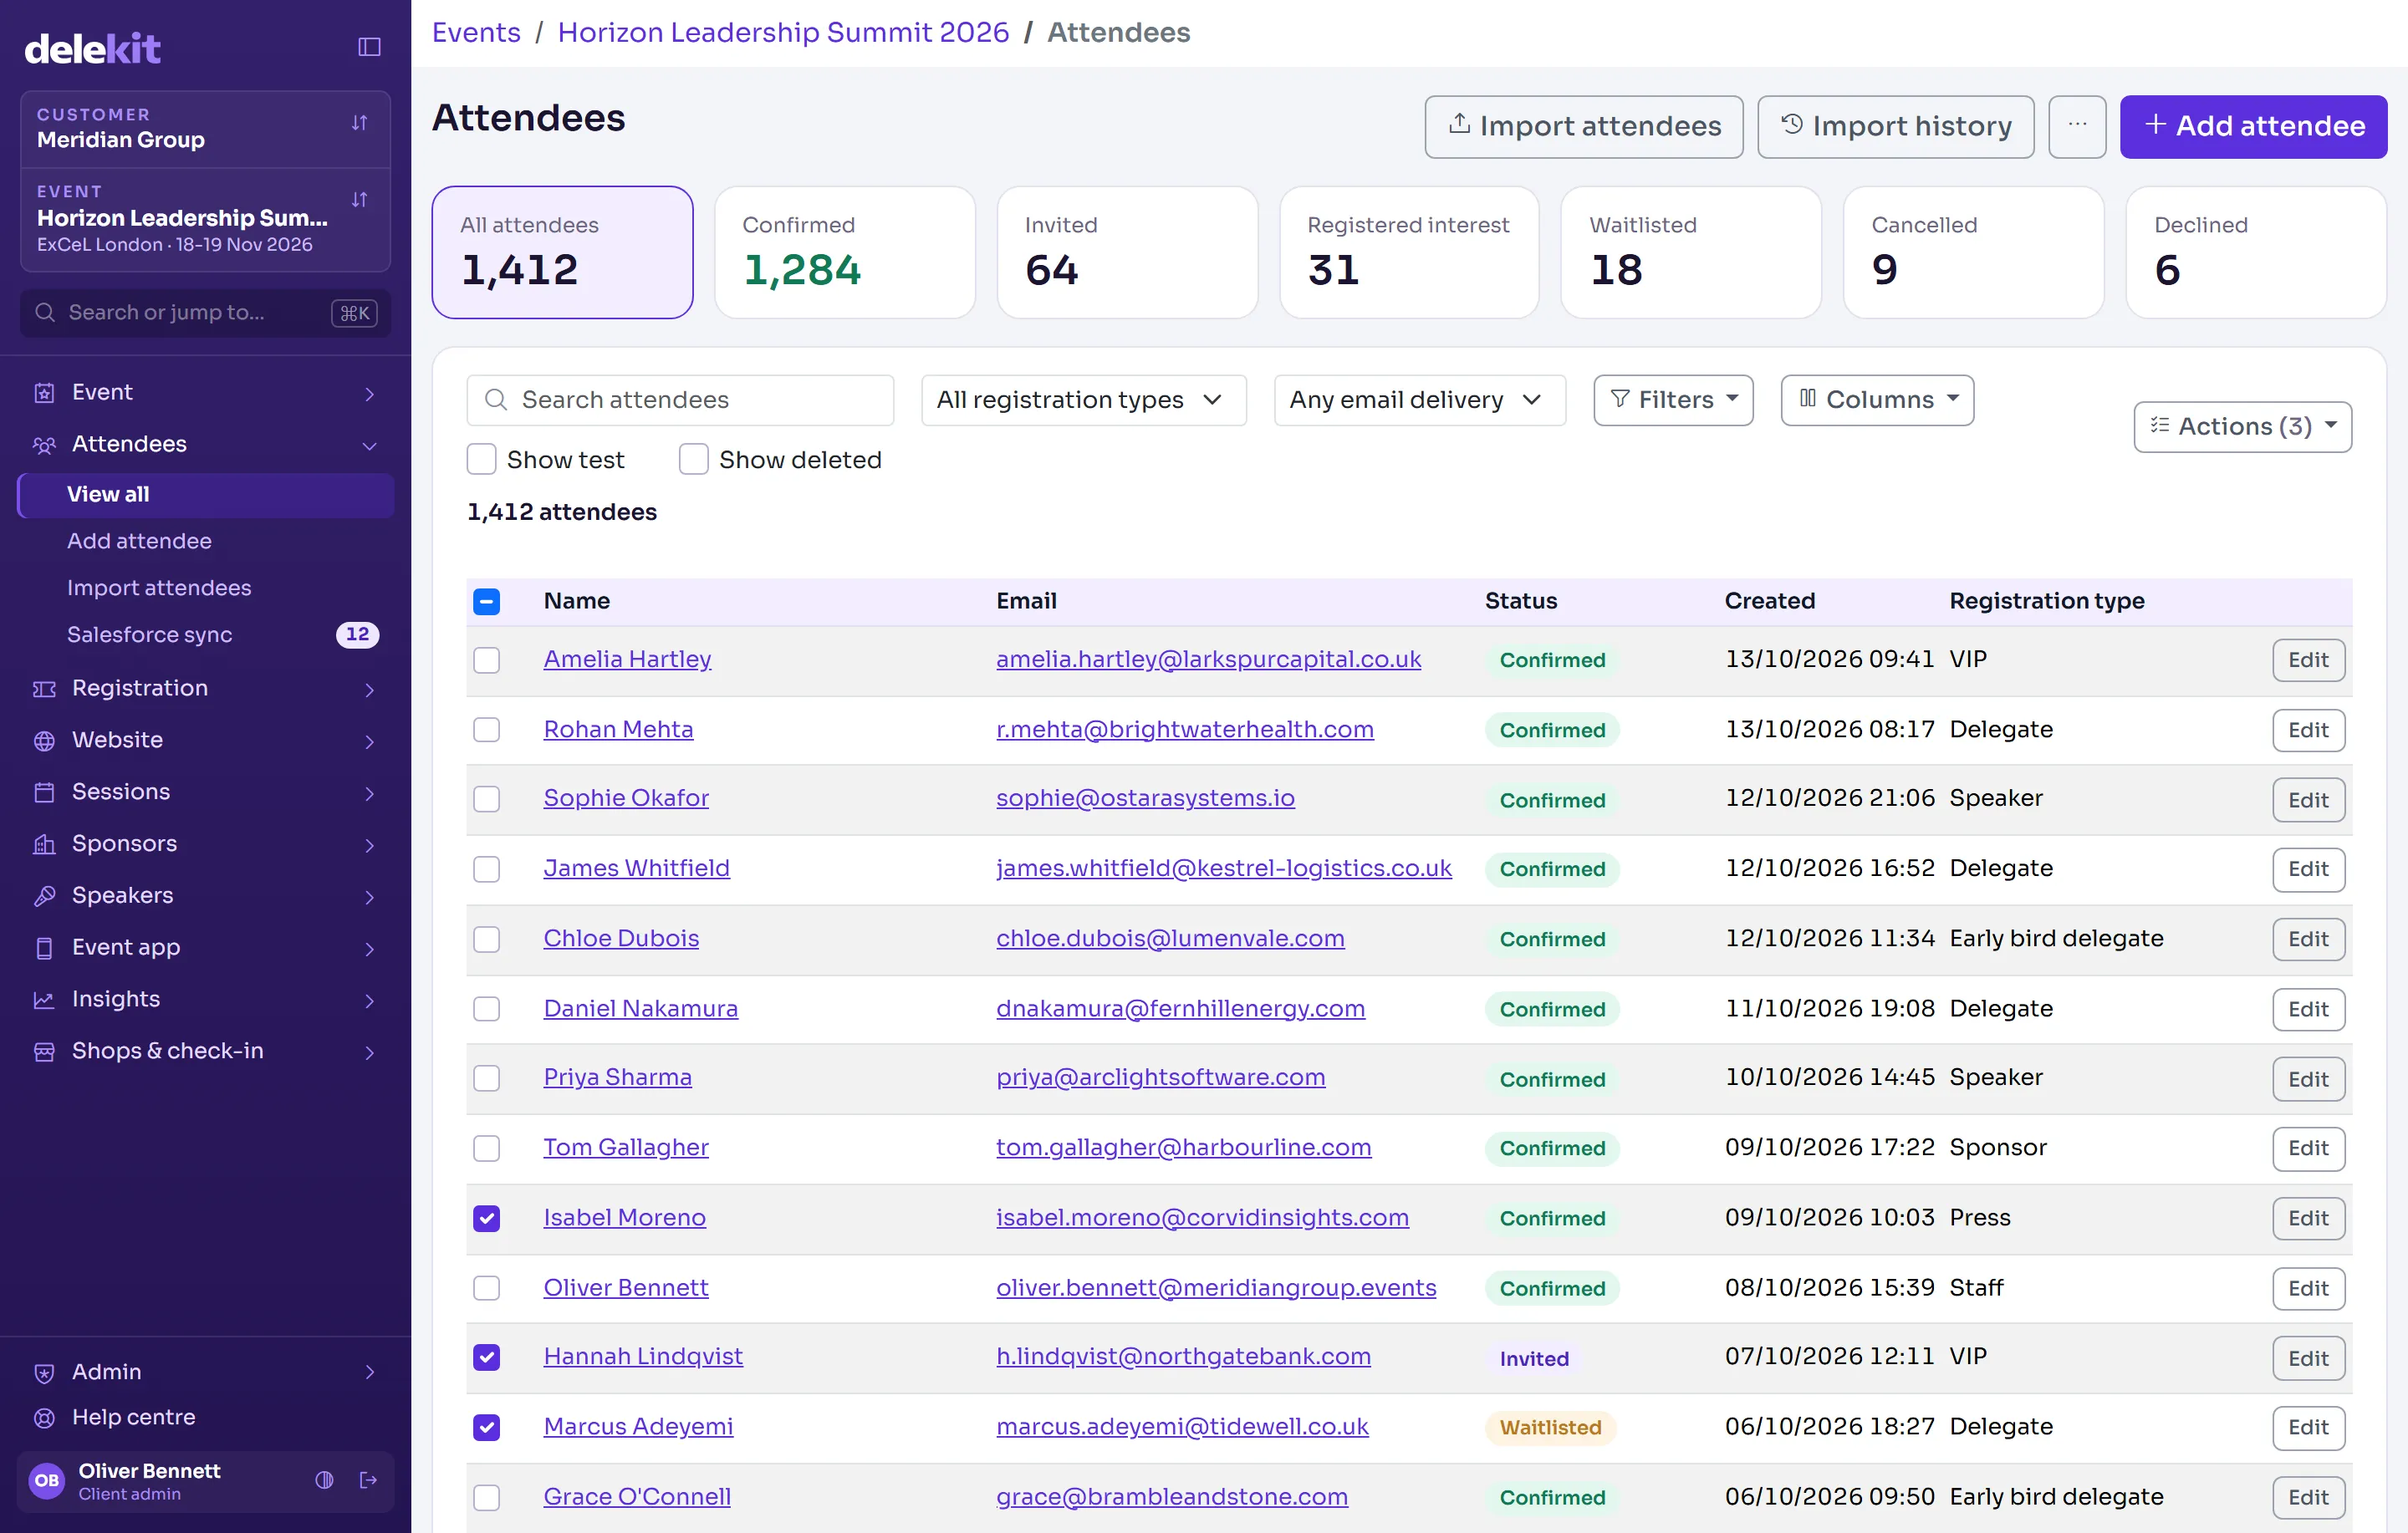Click the Registration ticket icon
The width and height of the screenshot is (2408, 1533).
point(44,689)
